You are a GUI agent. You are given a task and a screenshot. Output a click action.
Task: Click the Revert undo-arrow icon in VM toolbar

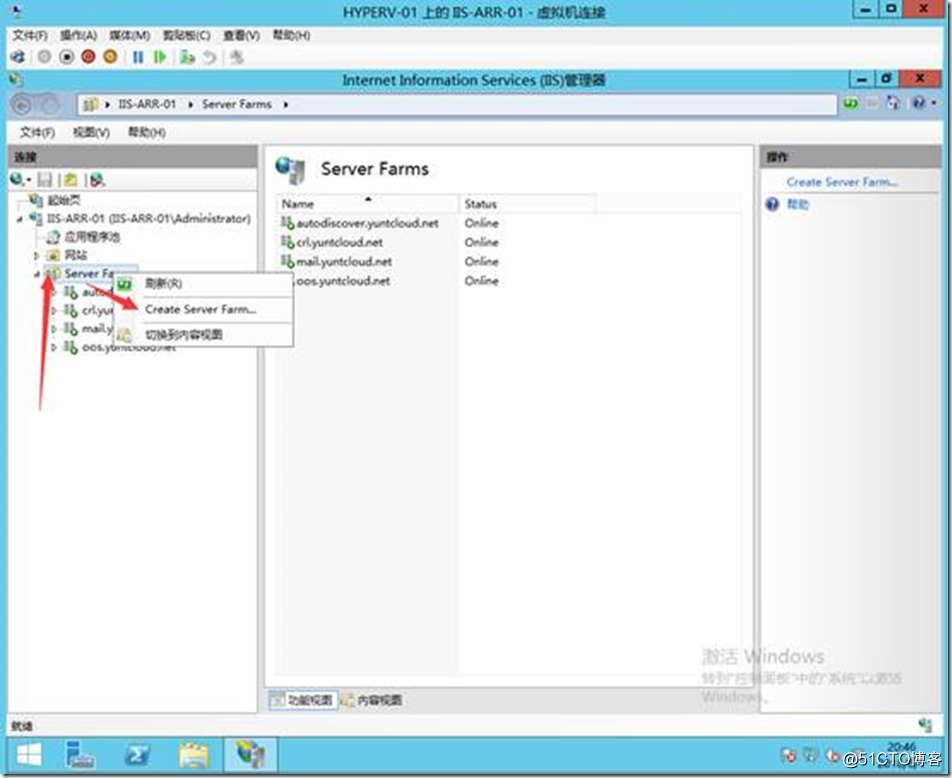[x=209, y=57]
